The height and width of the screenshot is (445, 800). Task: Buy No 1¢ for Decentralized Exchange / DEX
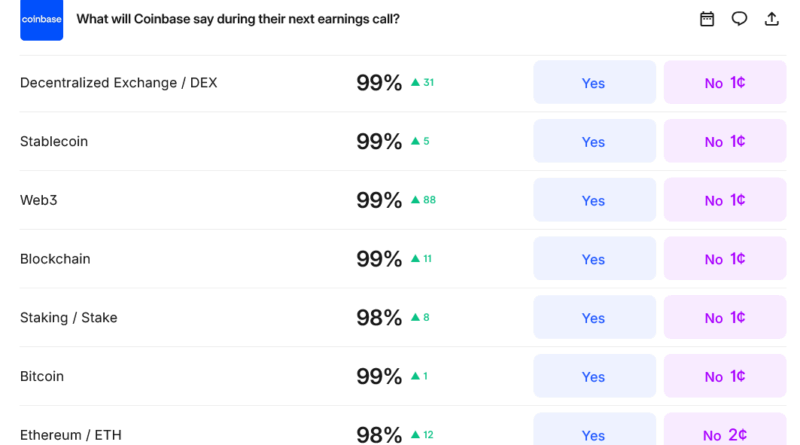[724, 83]
